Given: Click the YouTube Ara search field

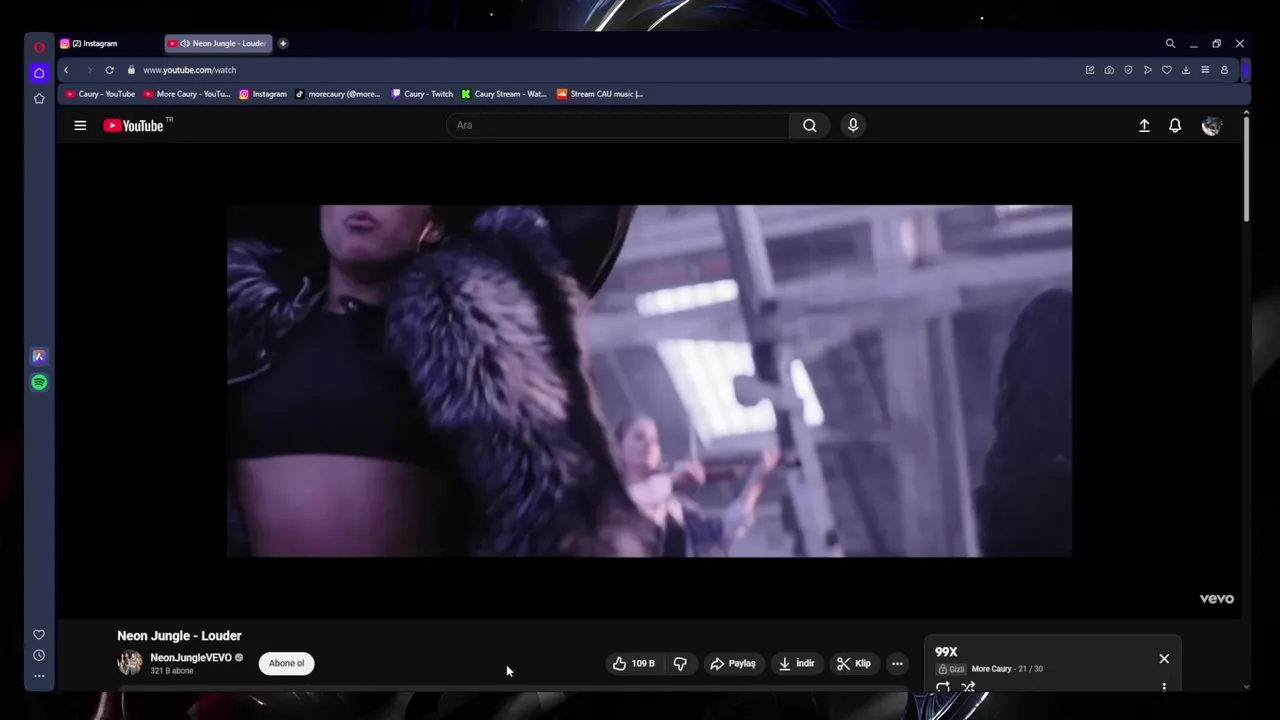Looking at the screenshot, I should click(618, 125).
